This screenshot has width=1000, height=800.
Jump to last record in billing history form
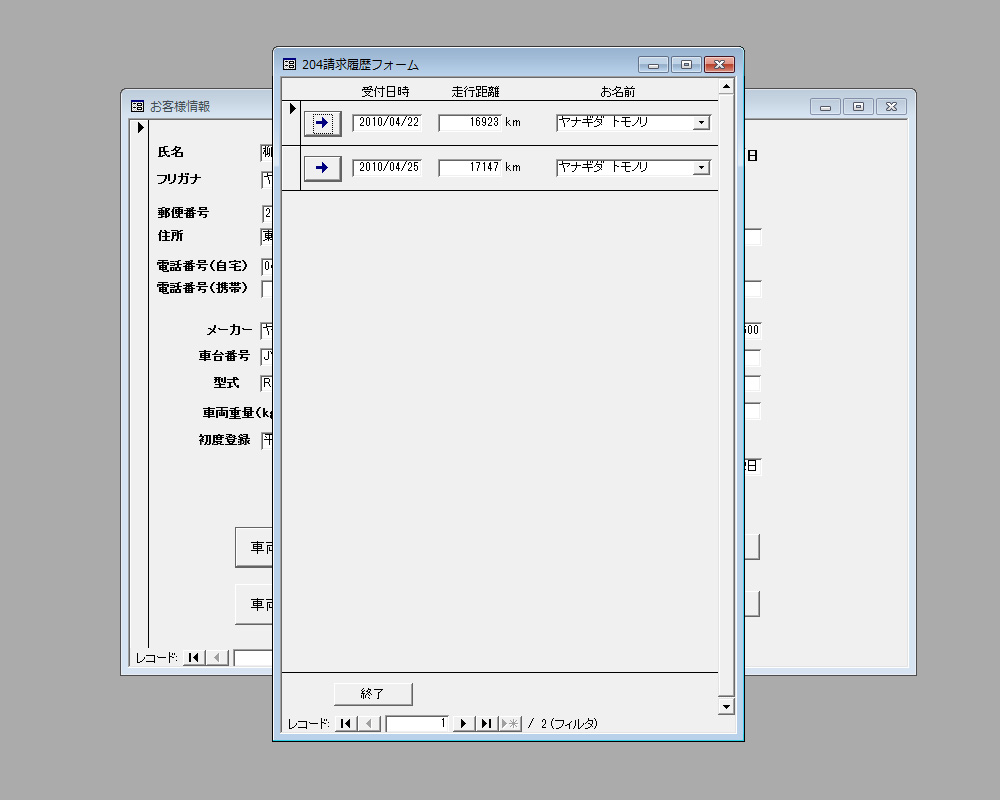click(x=486, y=723)
